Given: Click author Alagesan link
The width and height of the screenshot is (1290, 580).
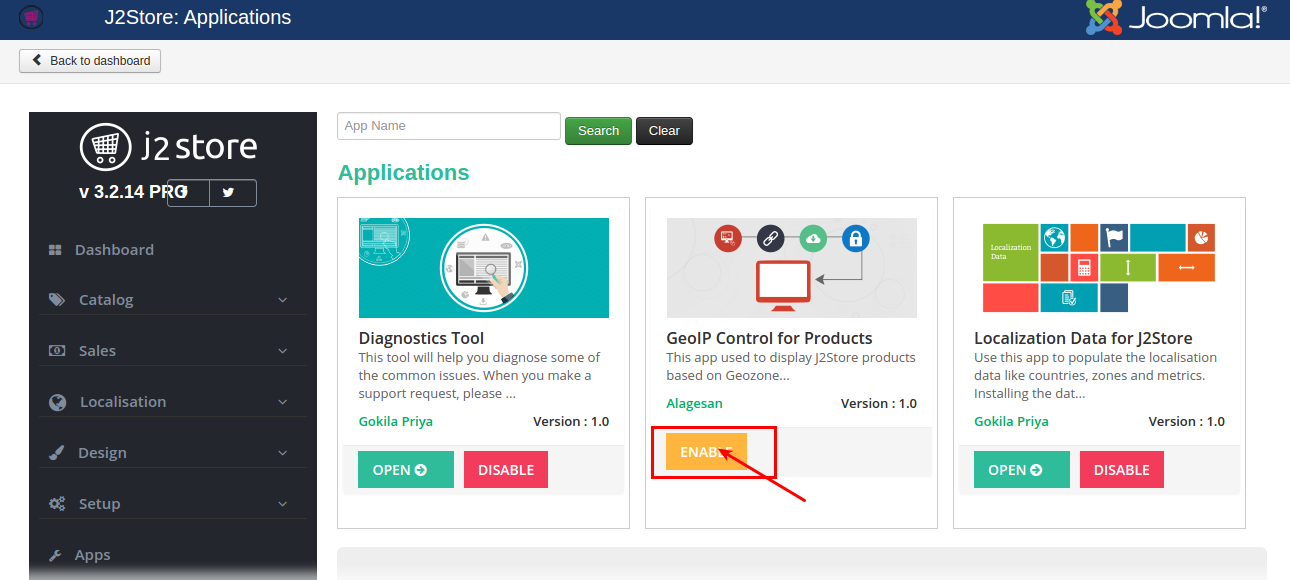Looking at the screenshot, I should click(695, 403).
